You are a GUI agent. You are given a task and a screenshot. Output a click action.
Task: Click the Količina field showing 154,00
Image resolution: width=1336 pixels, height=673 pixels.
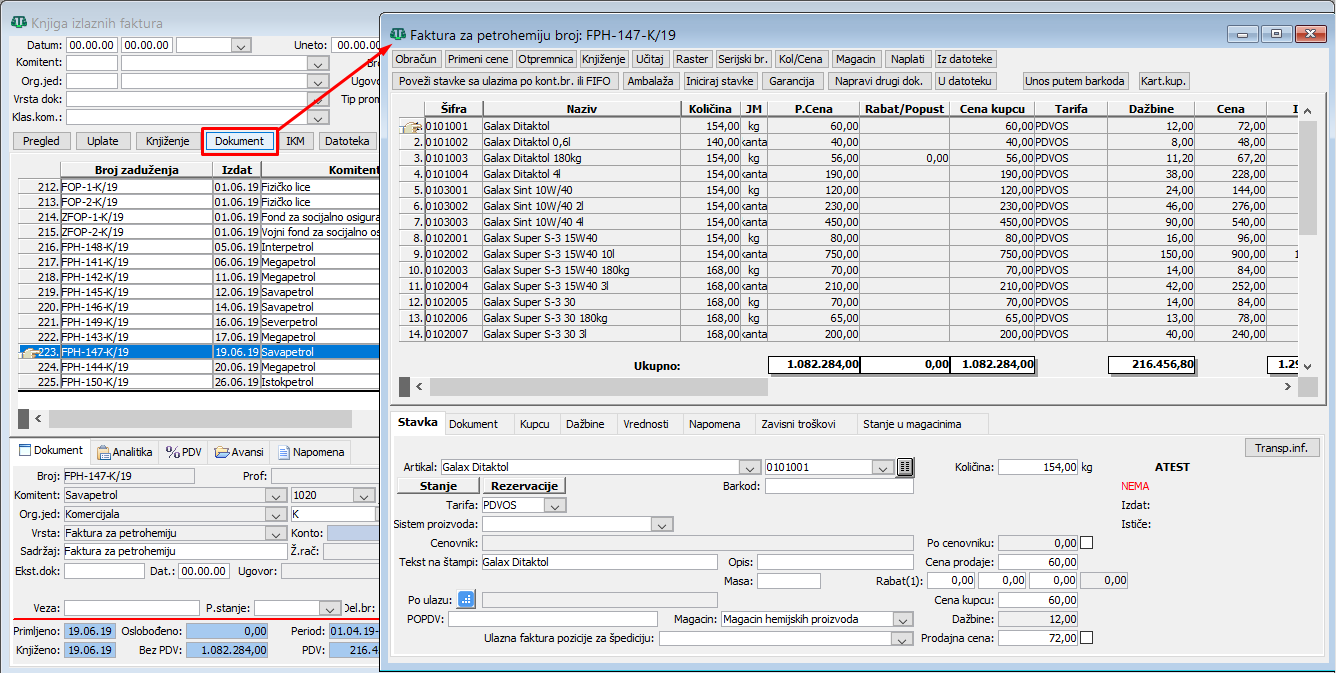click(x=1039, y=467)
